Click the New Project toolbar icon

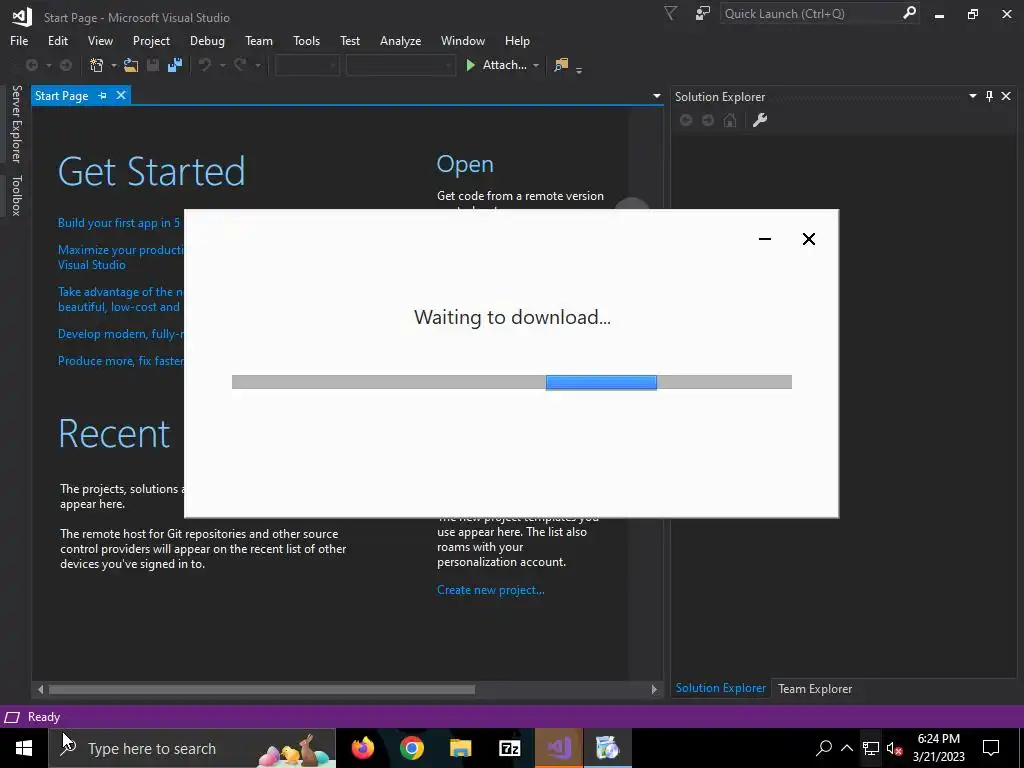tap(97, 65)
